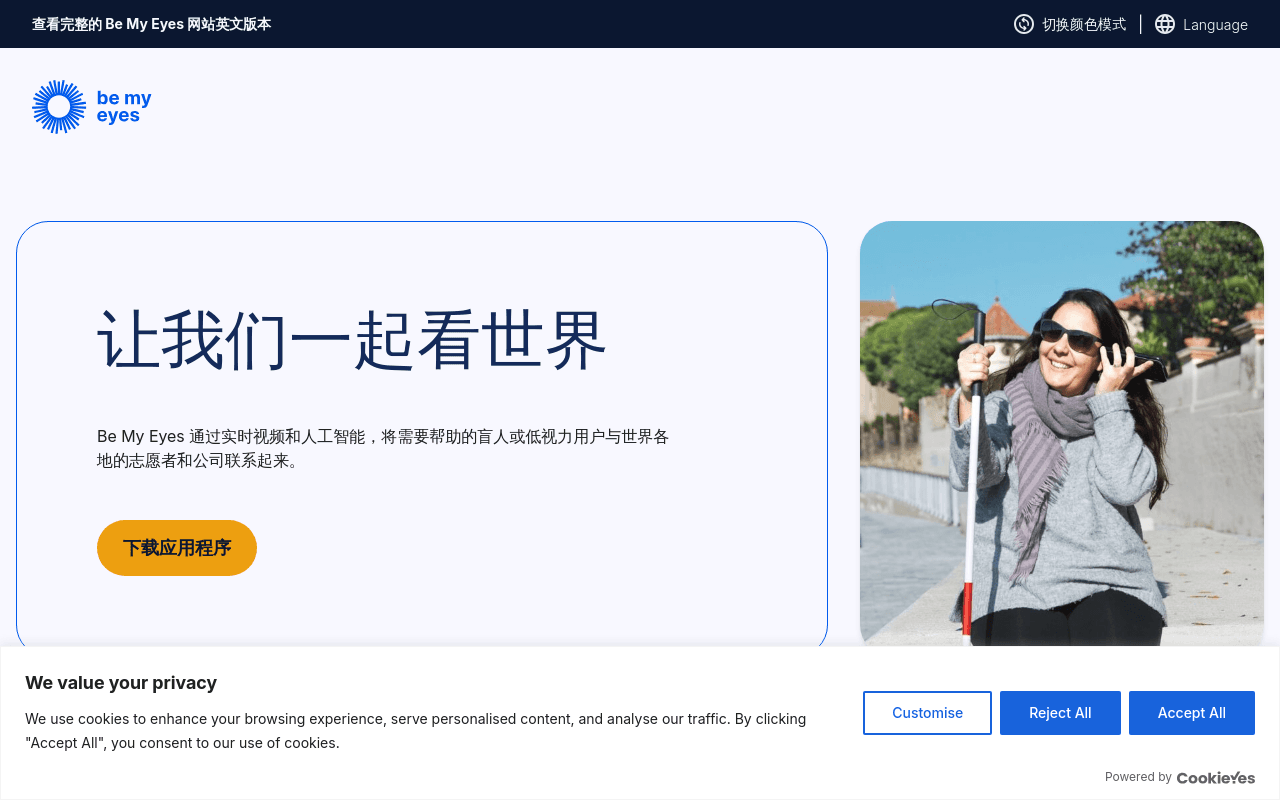
Task: Click the photo of the woman with the cane
Action: pyautogui.click(x=1062, y=433)
